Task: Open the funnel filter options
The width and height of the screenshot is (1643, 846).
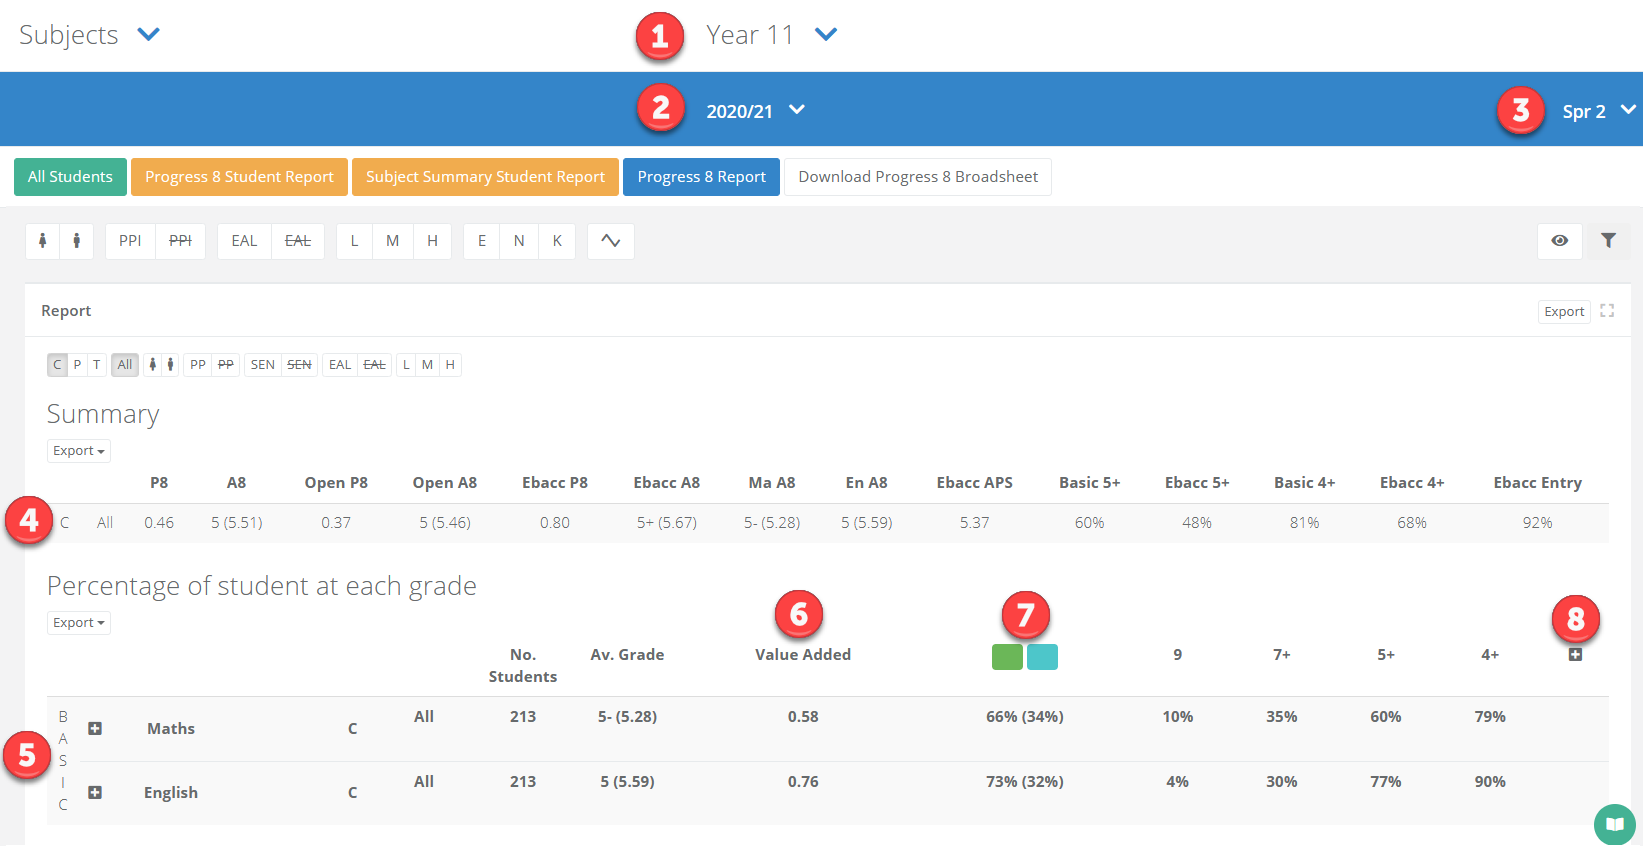Action: [1608, 241]
